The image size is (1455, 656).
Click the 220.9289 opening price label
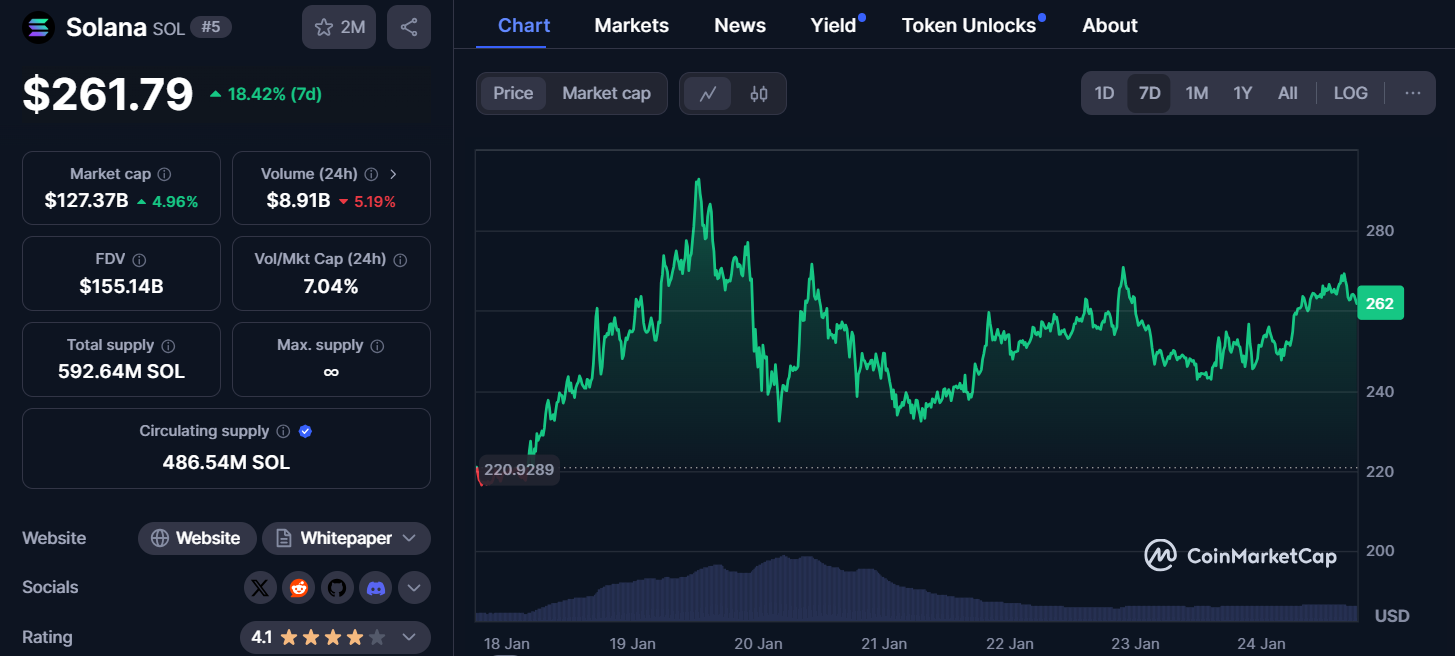coord(518,469)
